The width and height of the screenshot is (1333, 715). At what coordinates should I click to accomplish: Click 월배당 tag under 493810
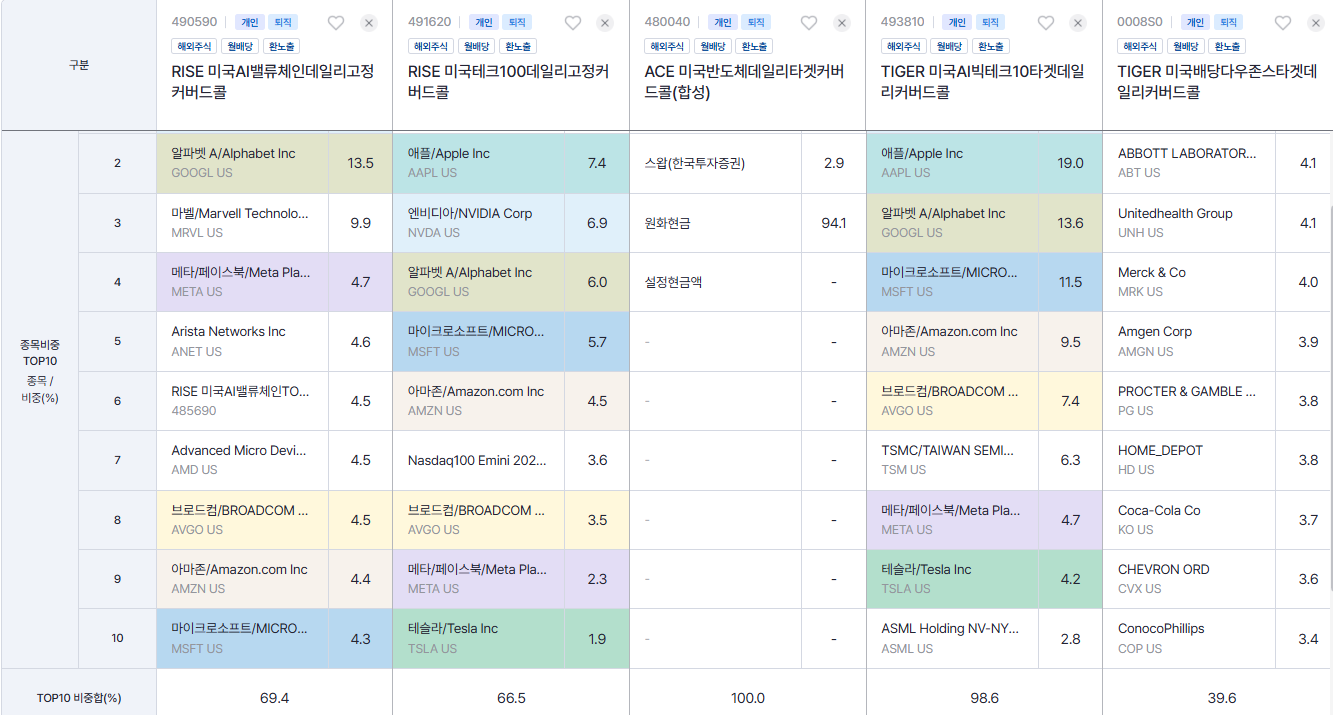coord(949,46)
